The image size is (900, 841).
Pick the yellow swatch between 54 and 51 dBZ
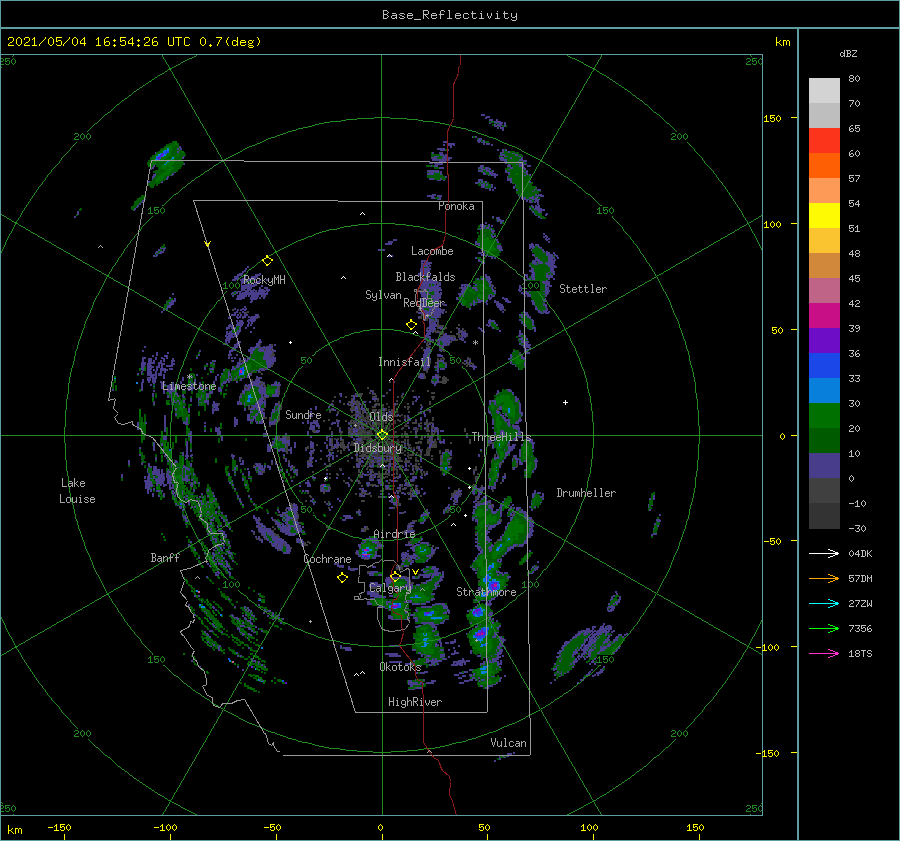click(x=824, y=216)
